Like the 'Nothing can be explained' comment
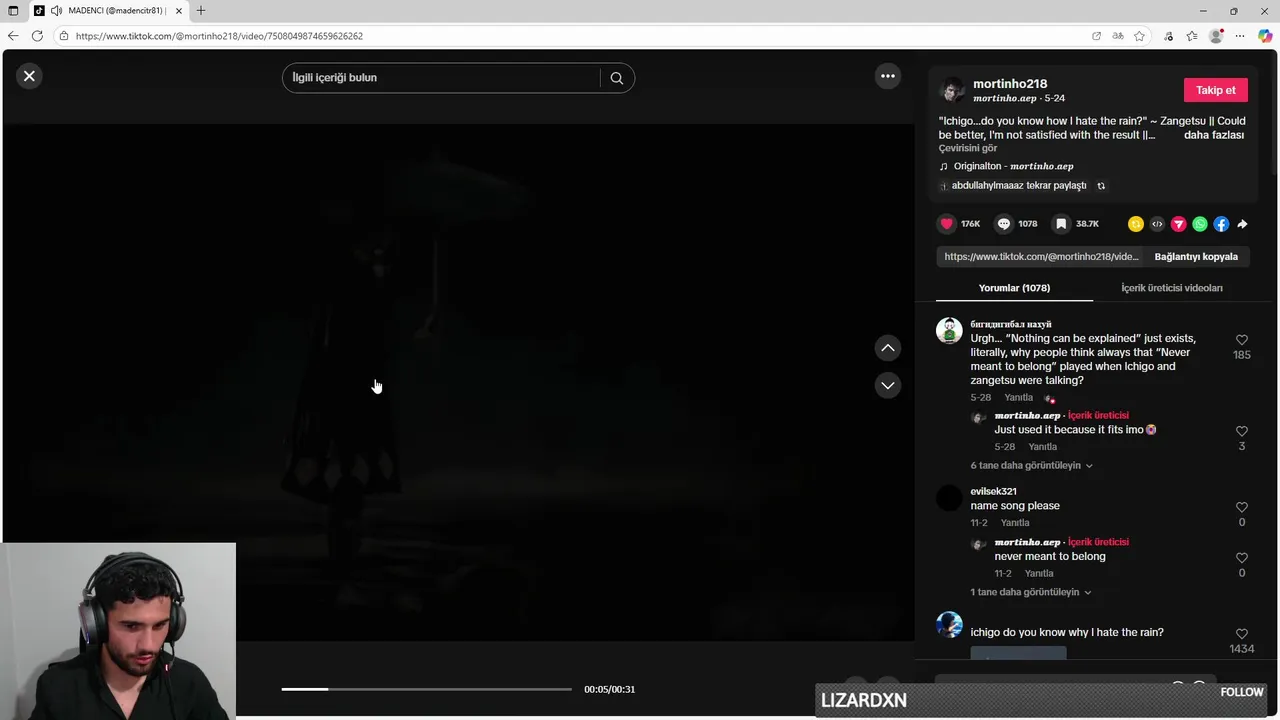The width and height of the screenshot is (1280, 720). (1241, 340)
